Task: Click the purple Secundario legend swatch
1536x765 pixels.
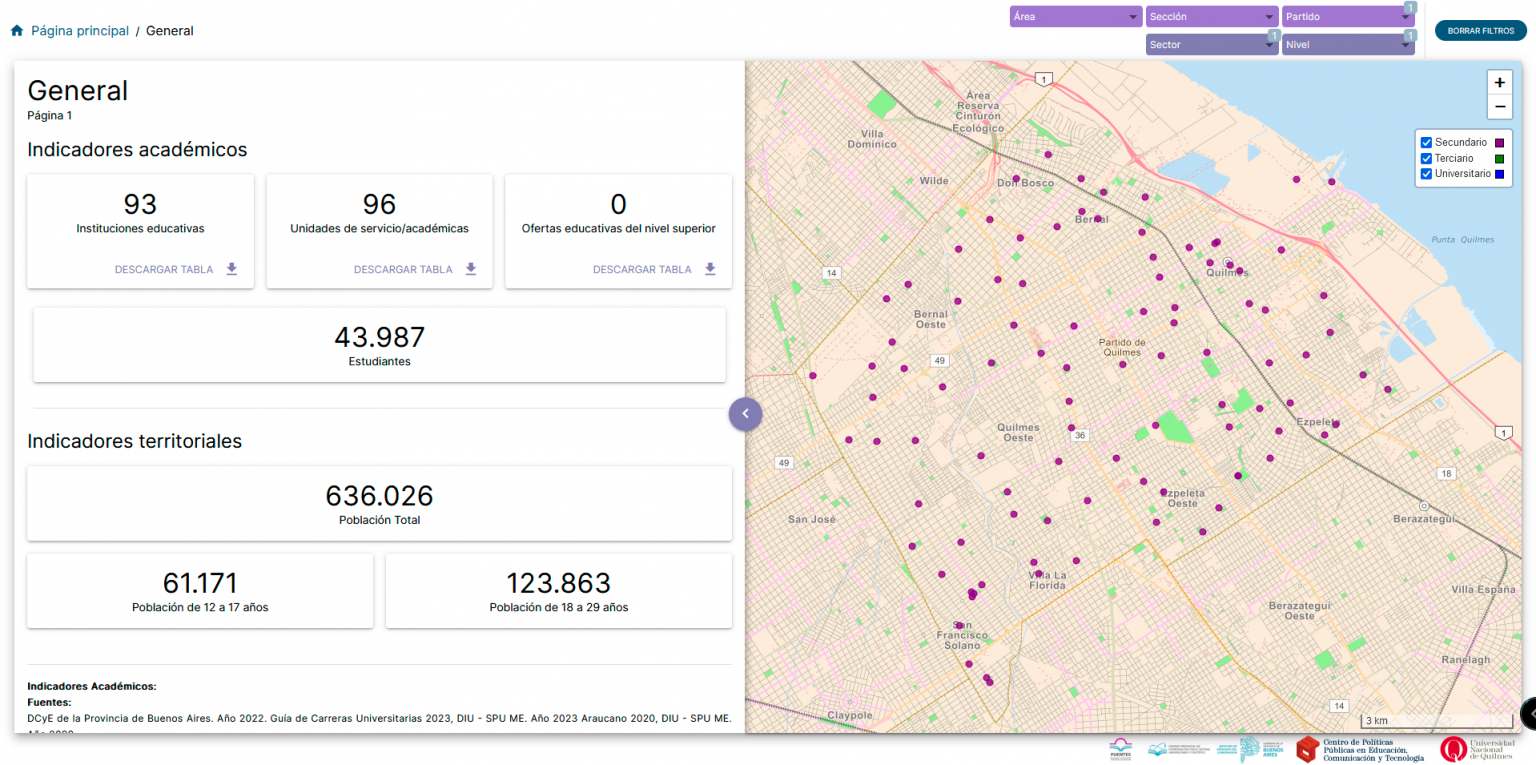Action: [x=1499, y=143]
